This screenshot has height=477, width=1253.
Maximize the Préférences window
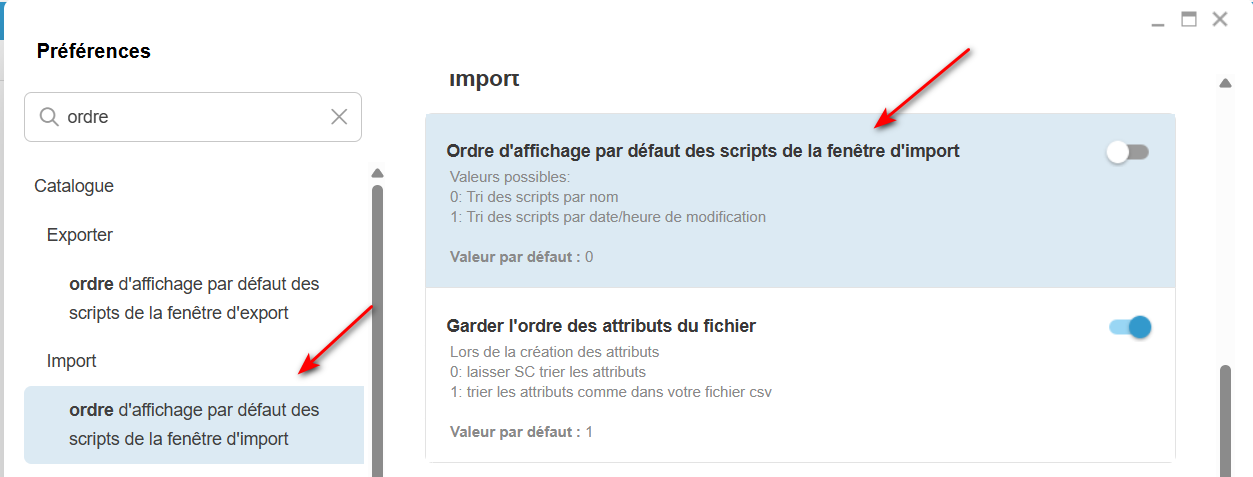(x=1189, y=19)
